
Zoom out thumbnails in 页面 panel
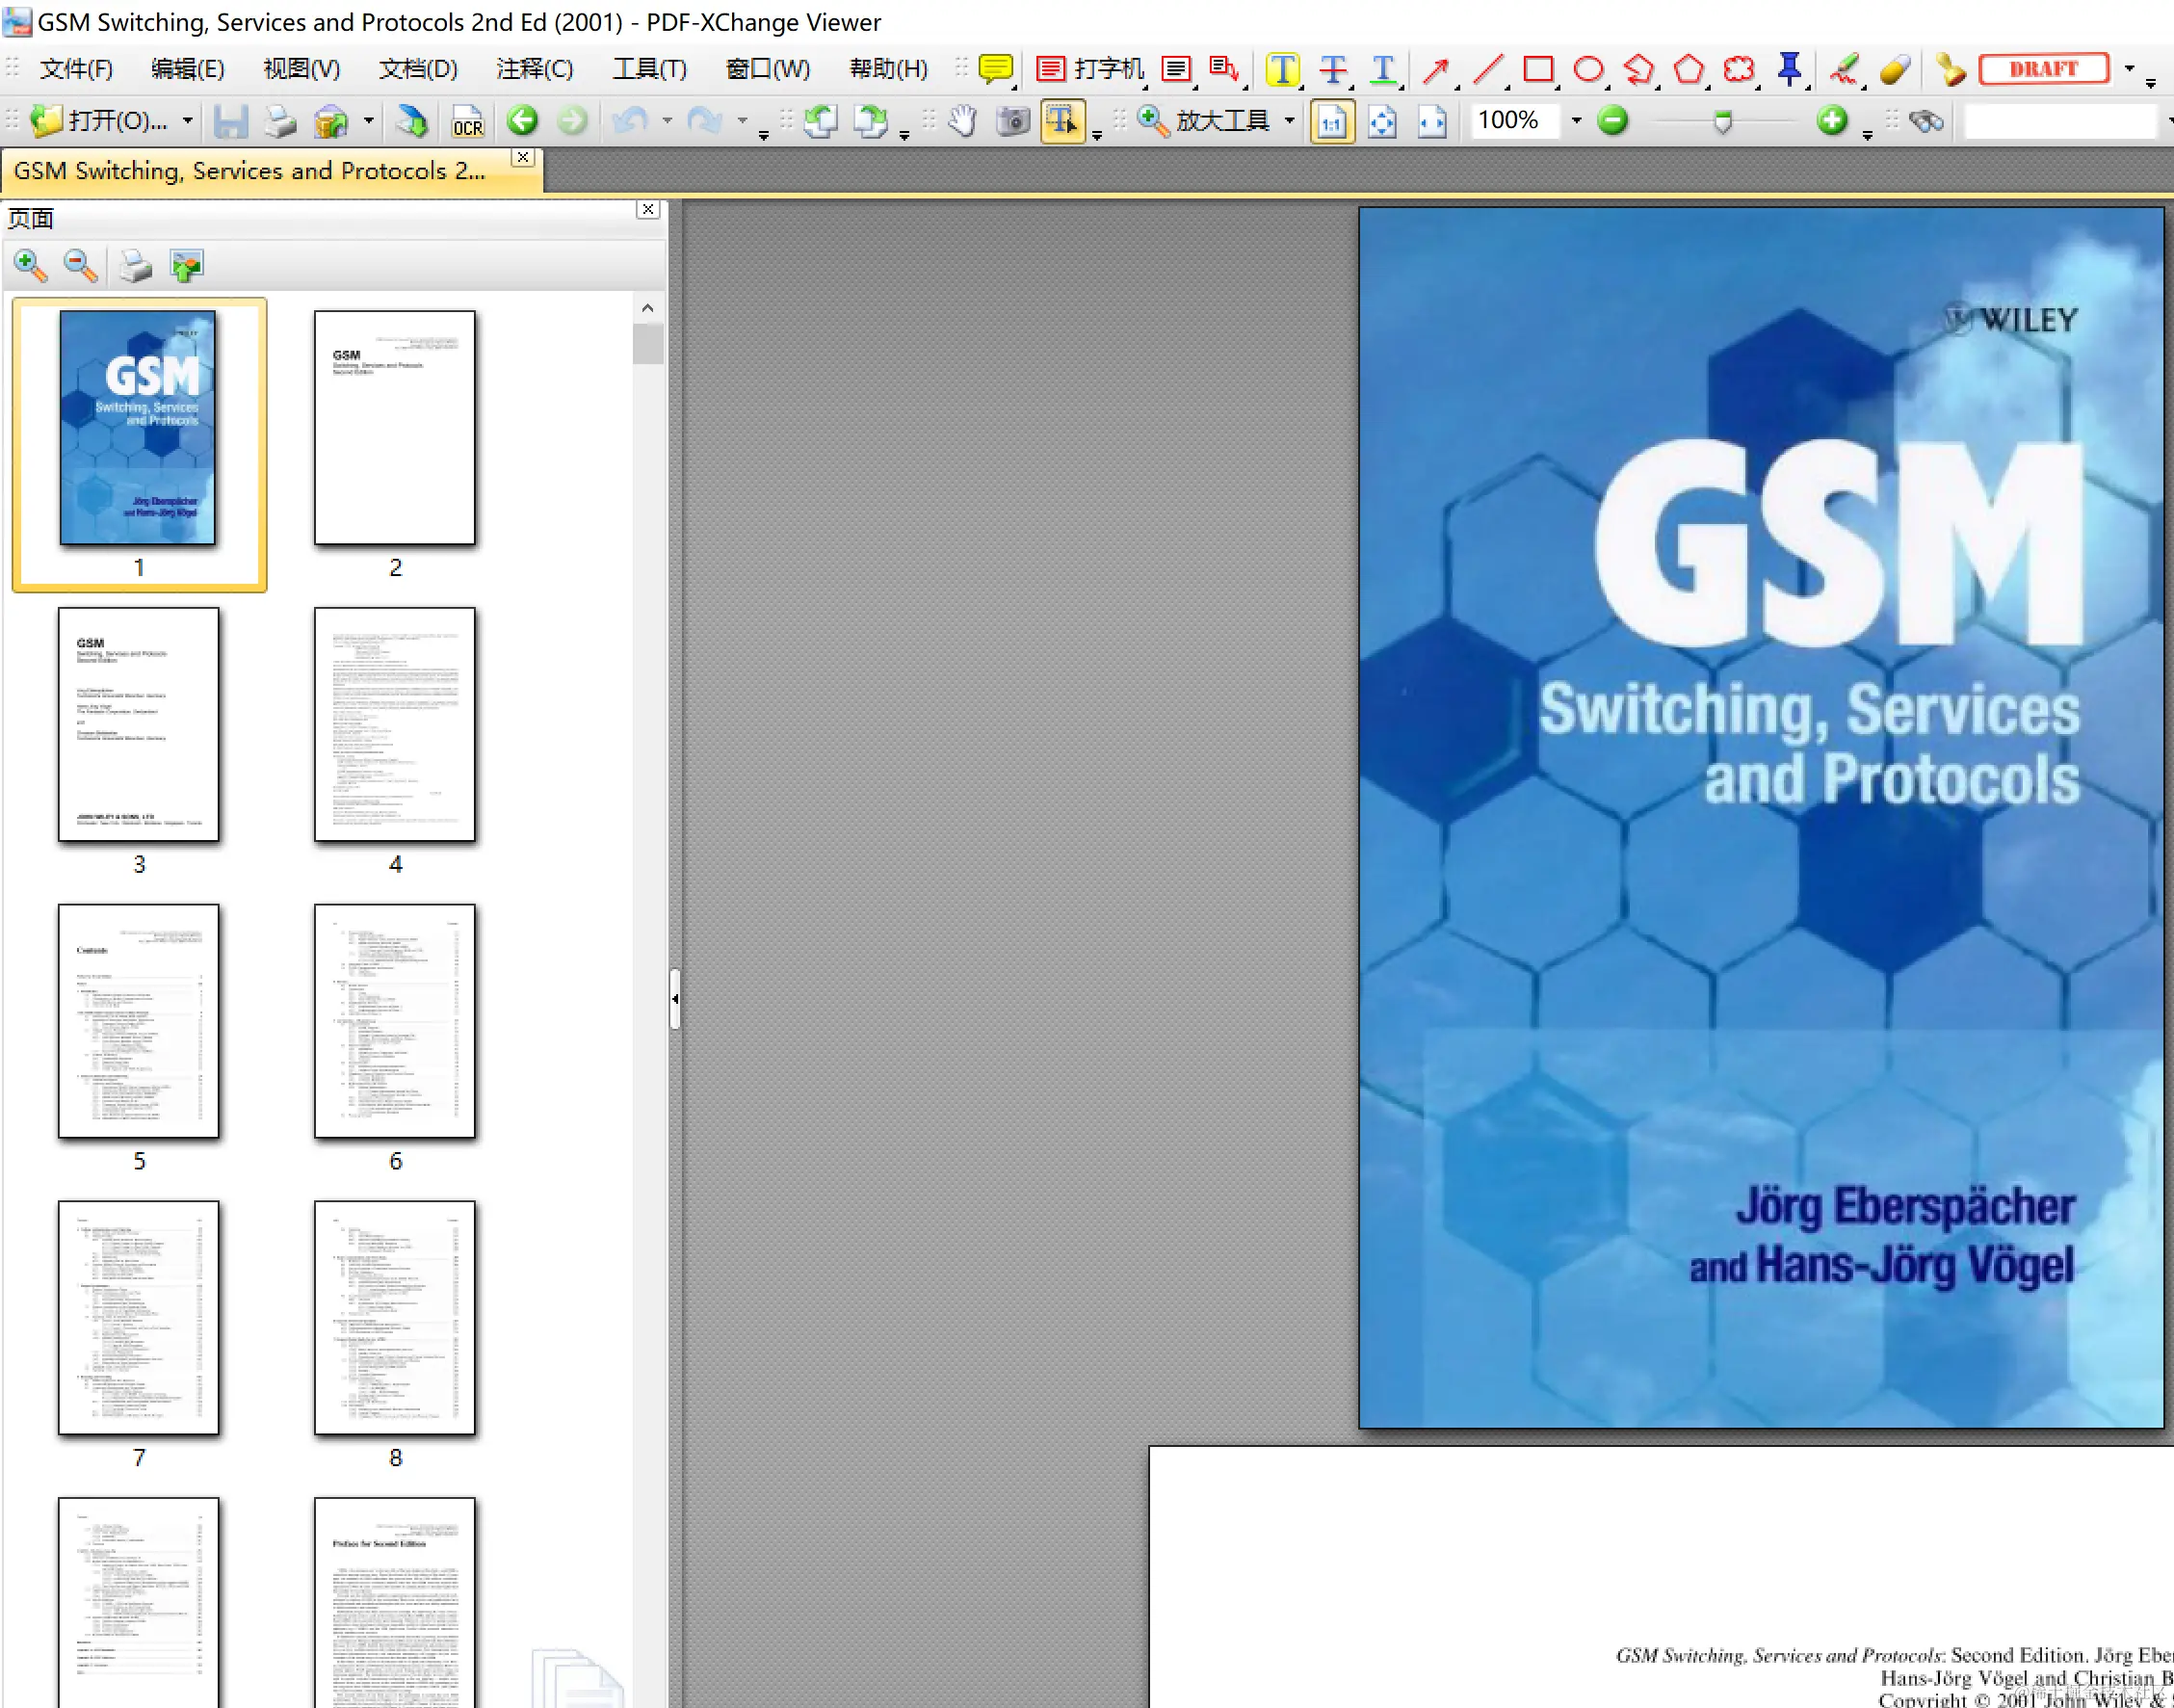click(x=80, y=266)
